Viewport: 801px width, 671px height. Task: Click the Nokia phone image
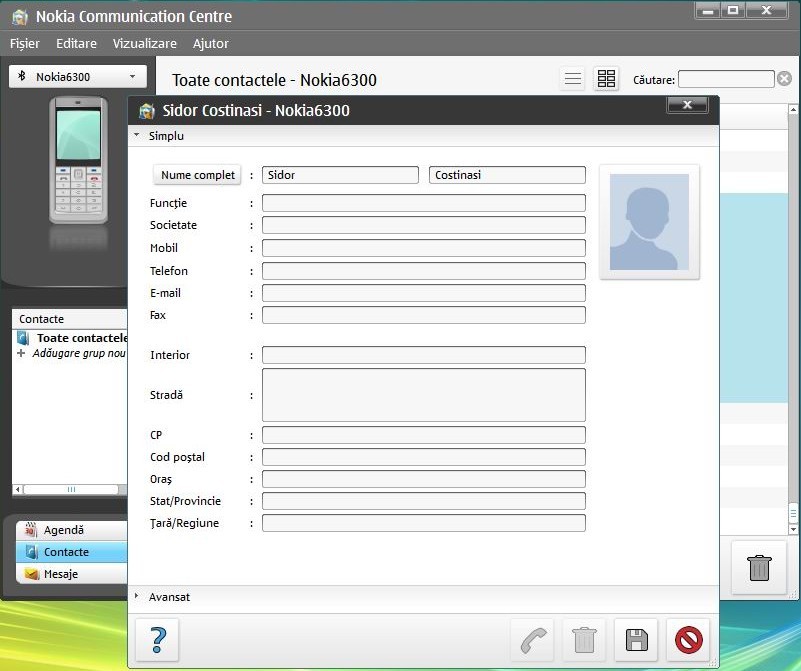tap(79, 160)
